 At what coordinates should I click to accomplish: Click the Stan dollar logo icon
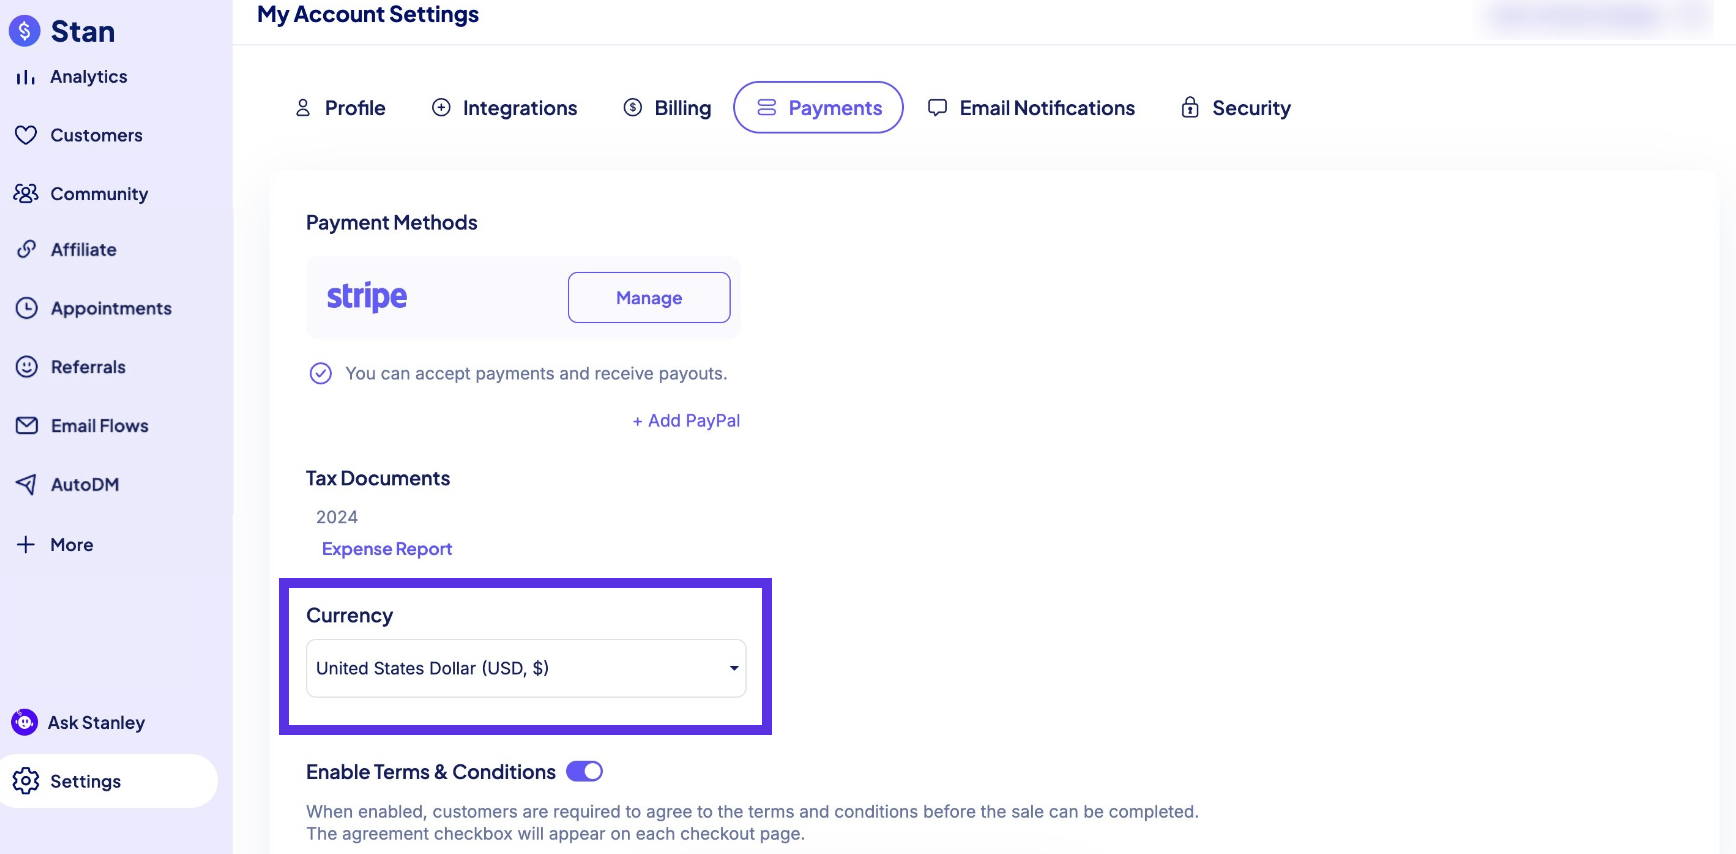click(x=25, y=31)
